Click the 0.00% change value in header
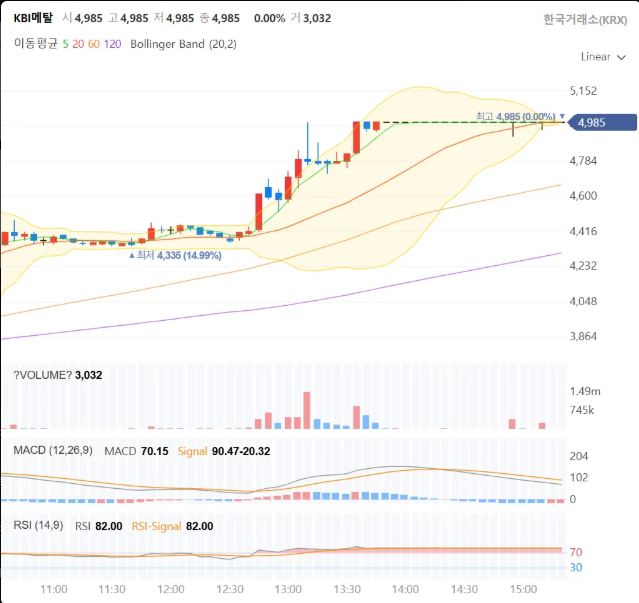This screenshot has width=639, height=603. [269, 18]
